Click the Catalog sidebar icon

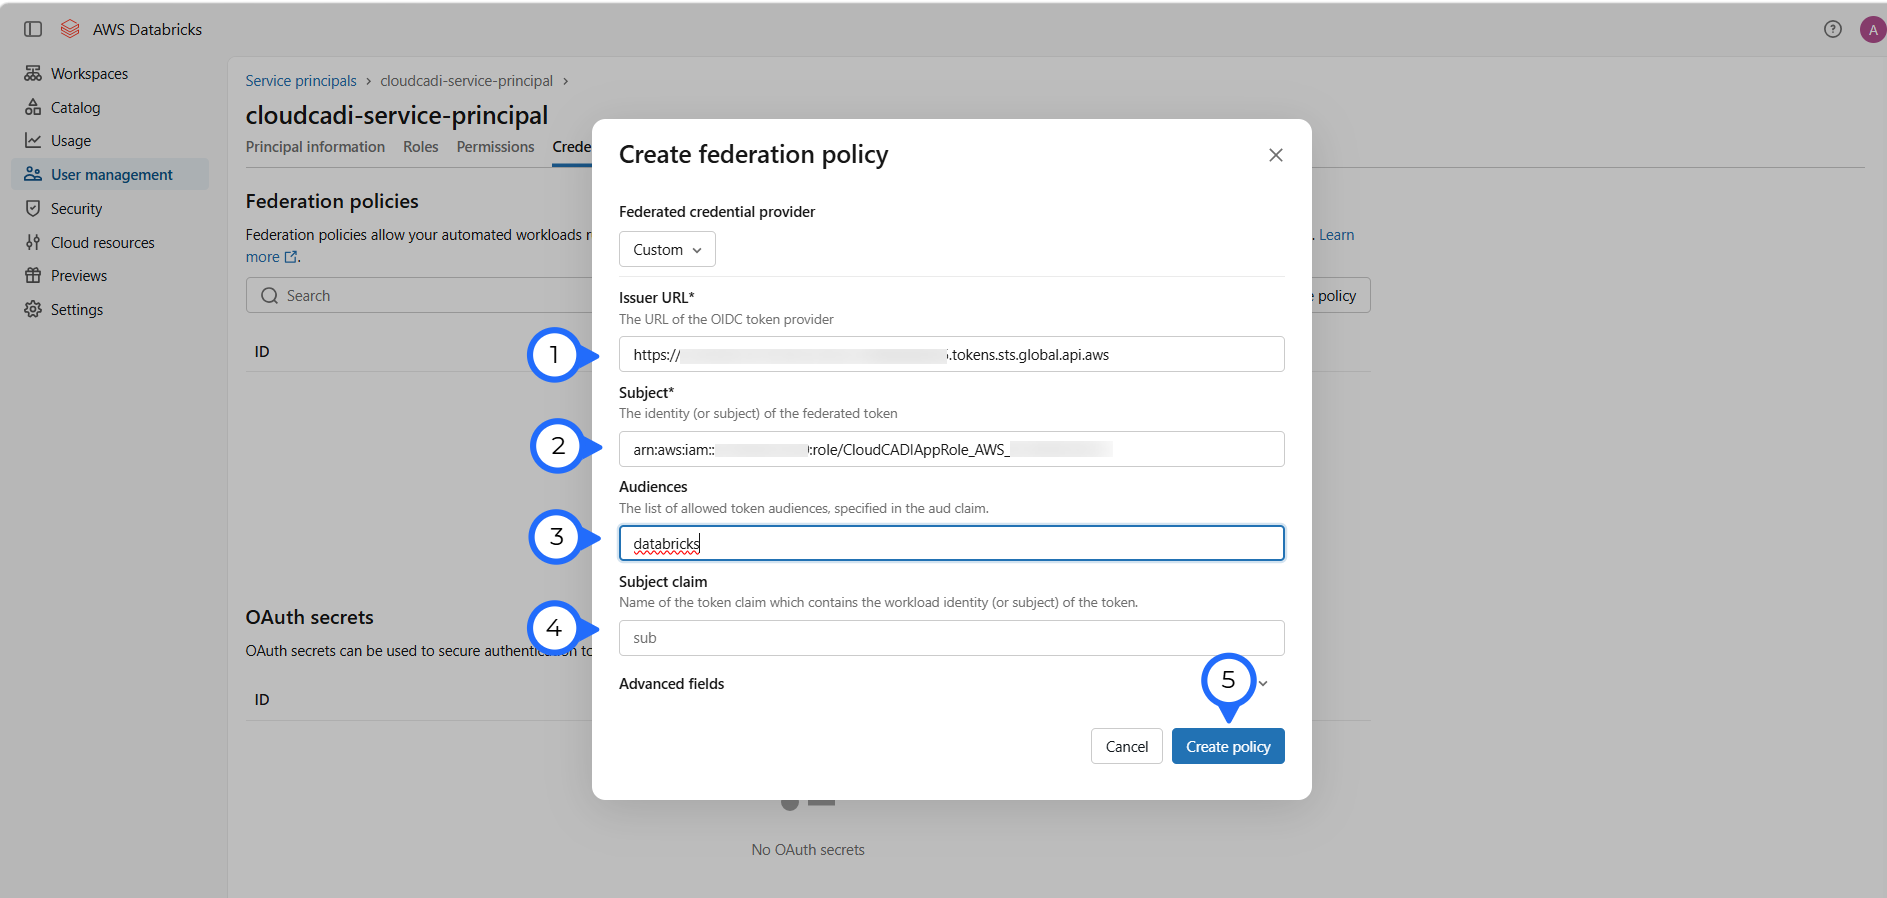click(33, 107)
